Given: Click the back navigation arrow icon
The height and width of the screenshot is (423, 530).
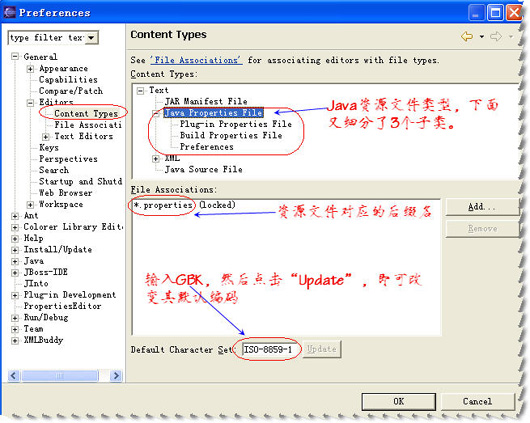Looking at the screenshot, I should 467,36.
